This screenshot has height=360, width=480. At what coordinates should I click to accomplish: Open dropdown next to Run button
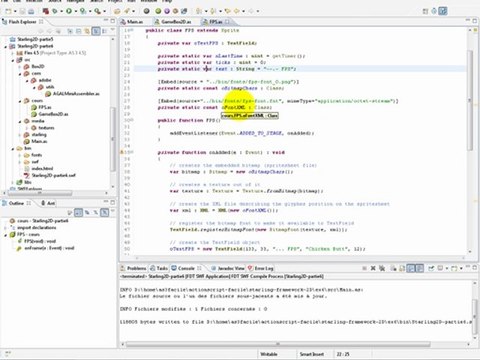pos(76,11)
